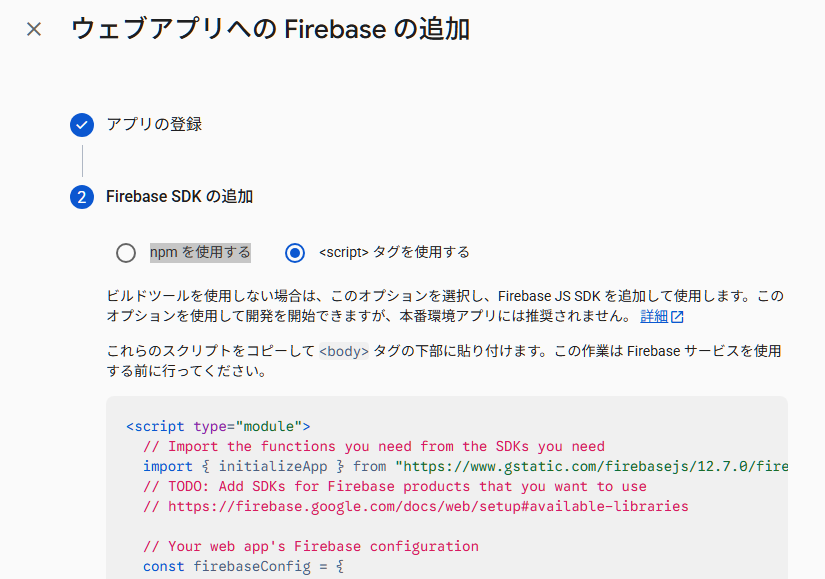Image resolution: width=825 pixels, height=579 pixels.
Task: Click the npm を使用する option label
Action: [x=200, y=252]
